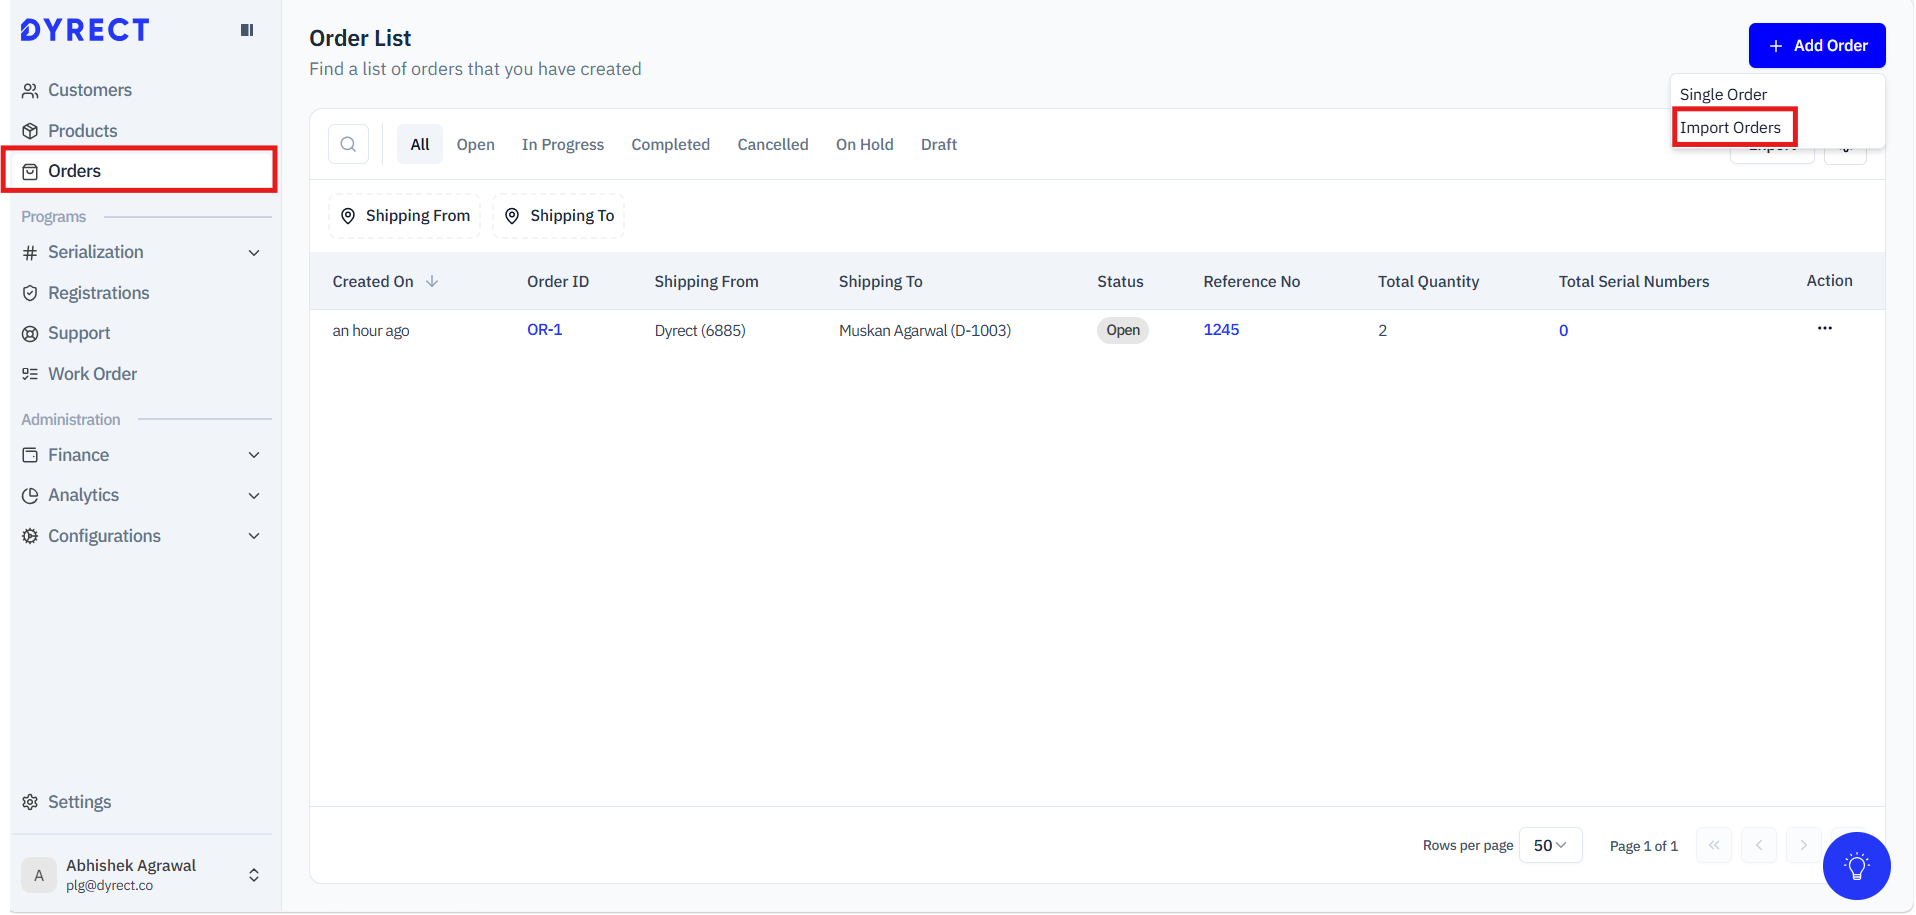Switch to the In Progress tab

point(562,145)
